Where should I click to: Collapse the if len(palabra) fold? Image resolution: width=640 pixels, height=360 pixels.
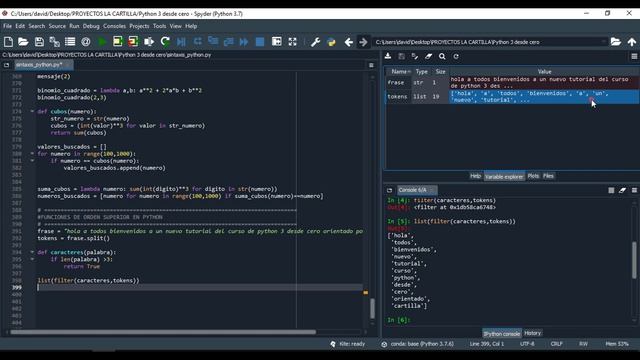click(32, 259)
